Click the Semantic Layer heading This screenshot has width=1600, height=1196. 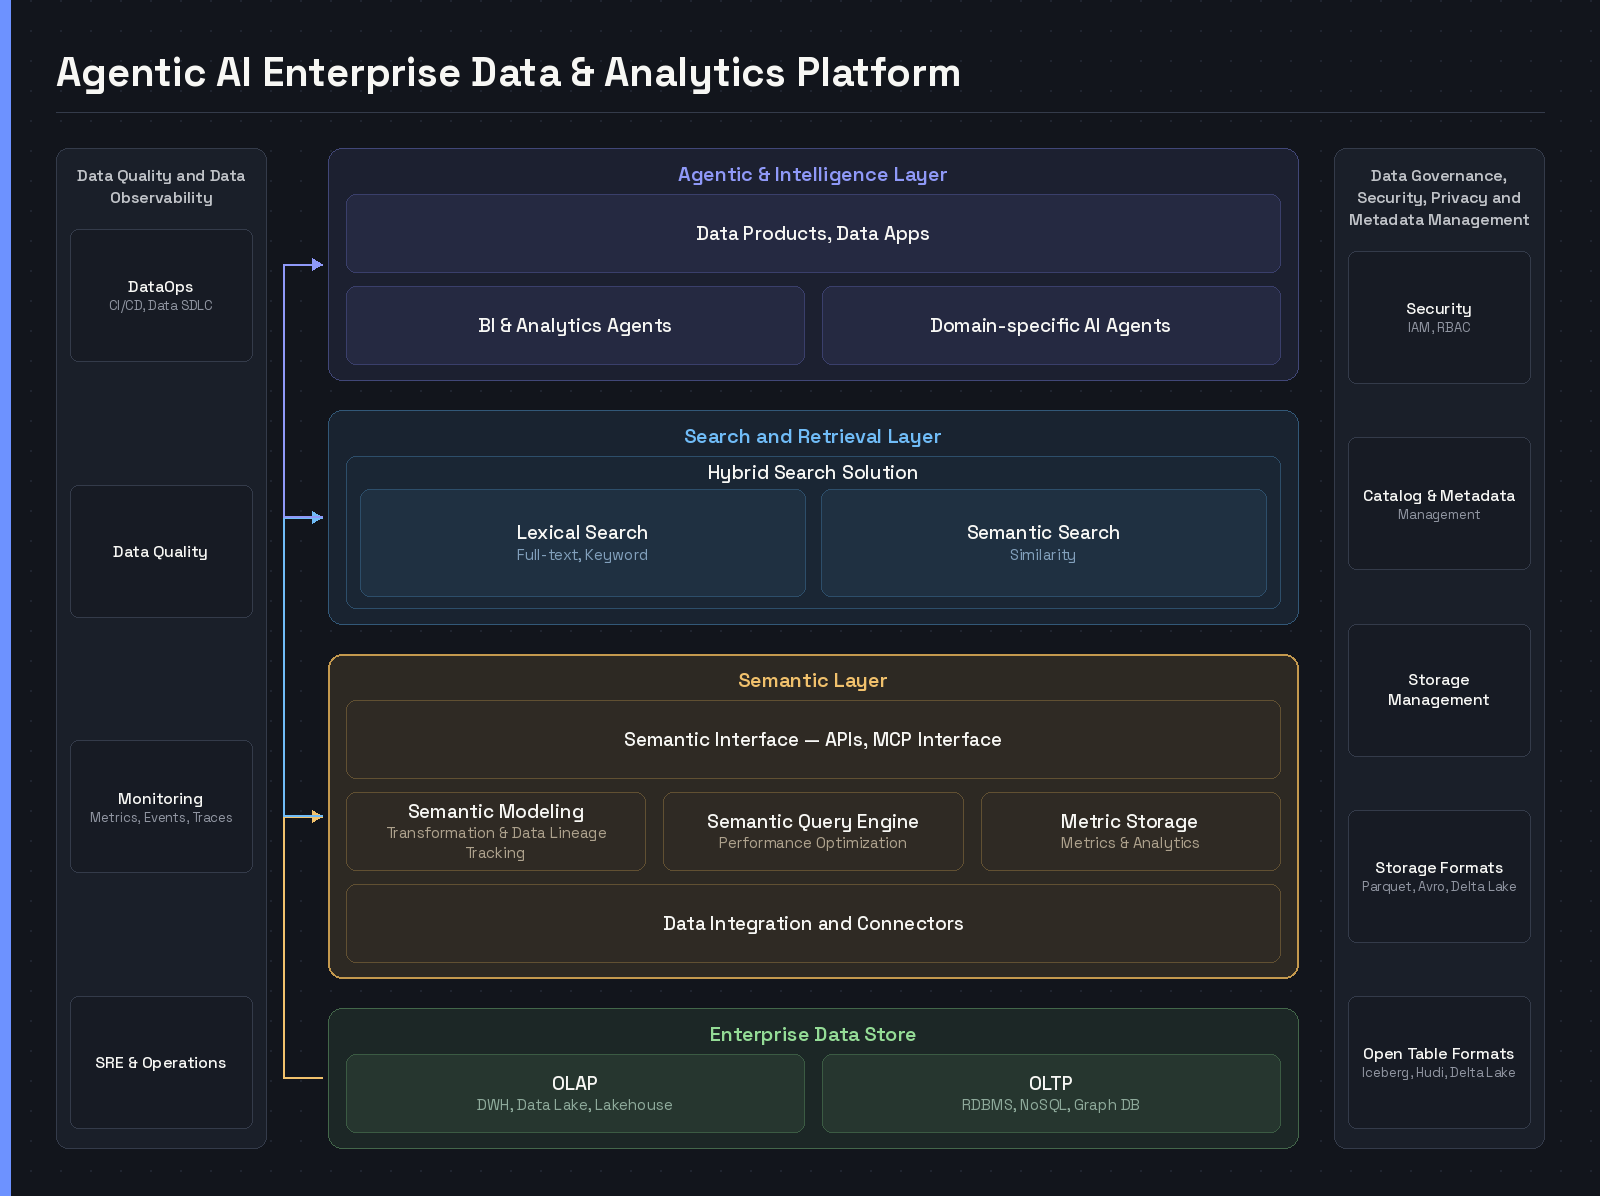tap(813, 681)
